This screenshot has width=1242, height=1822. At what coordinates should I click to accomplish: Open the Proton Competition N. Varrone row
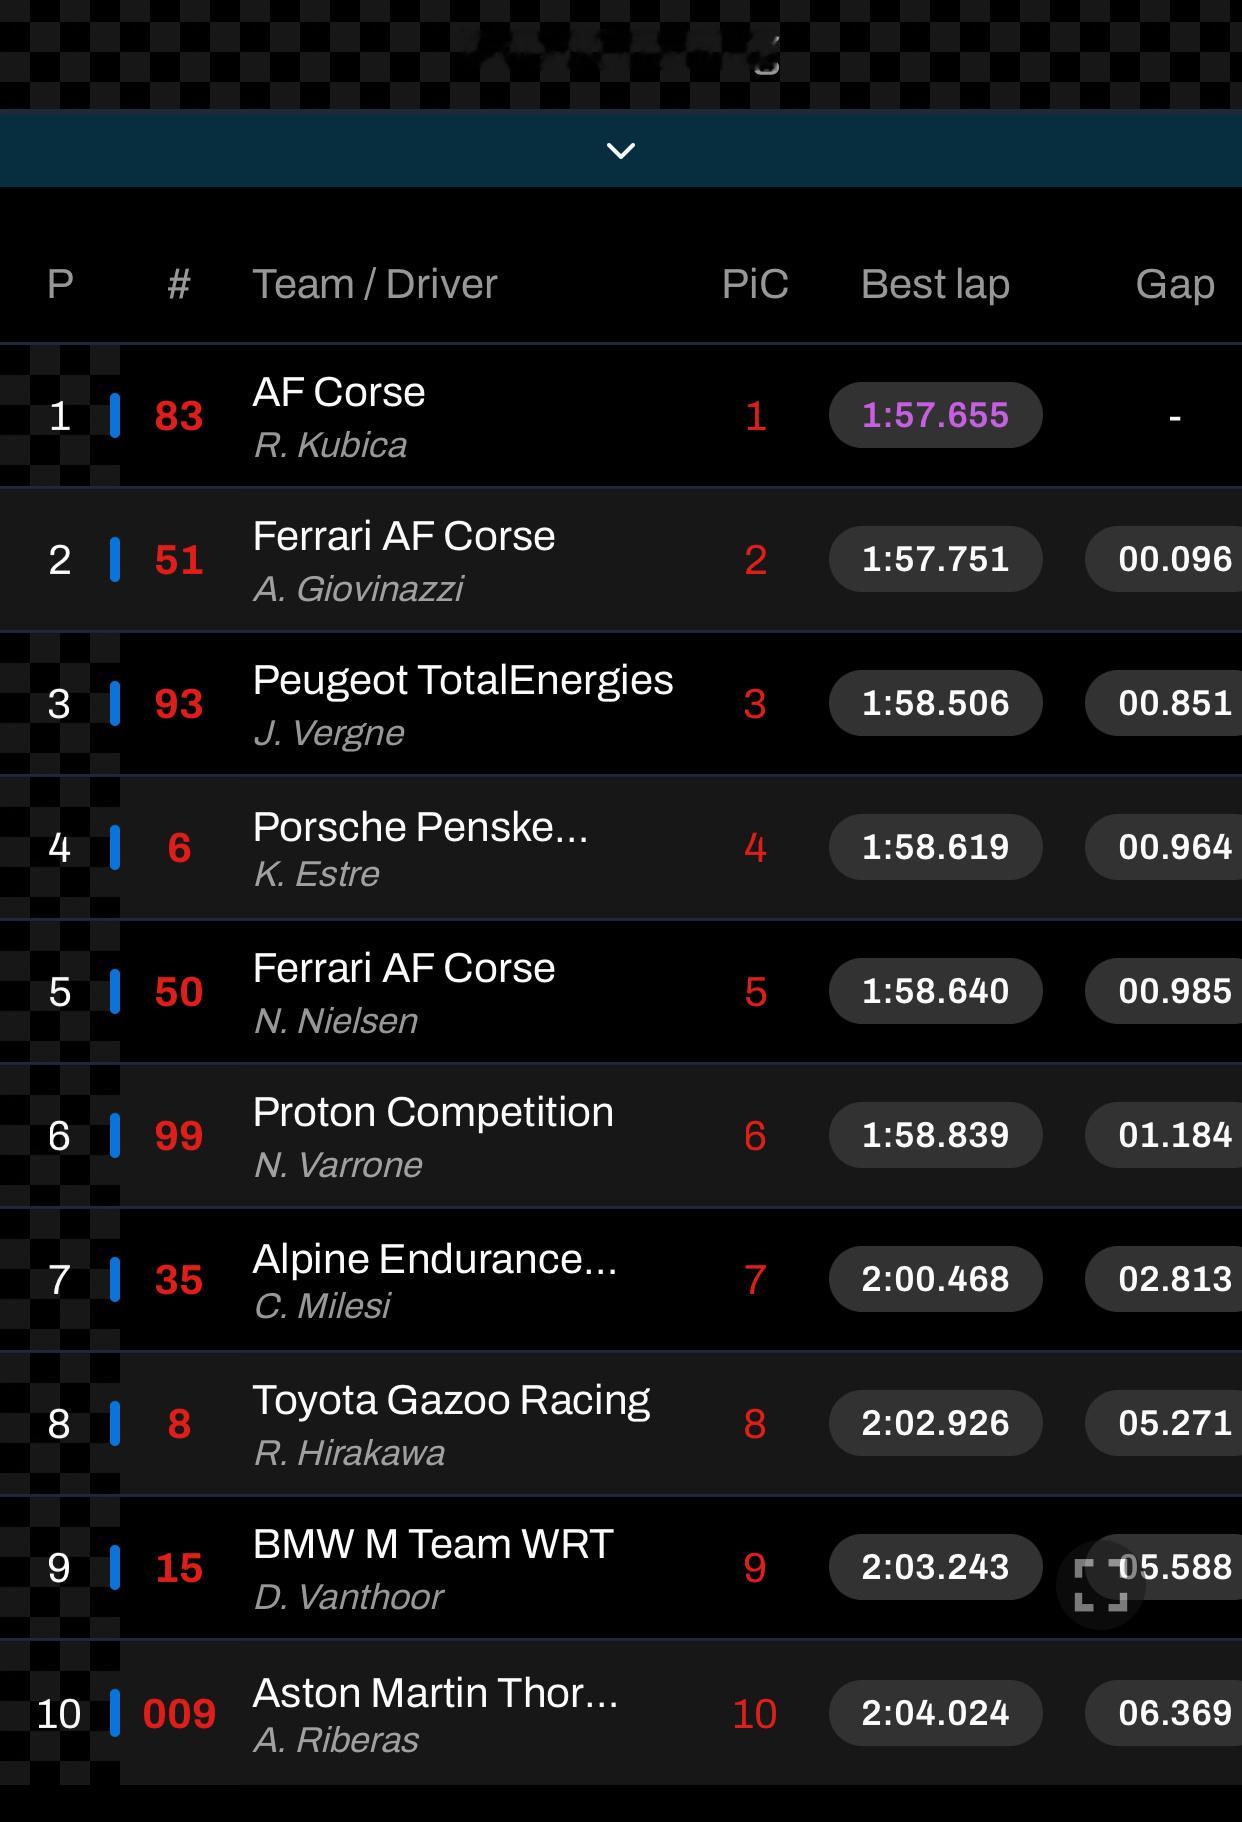[621, 1136]
